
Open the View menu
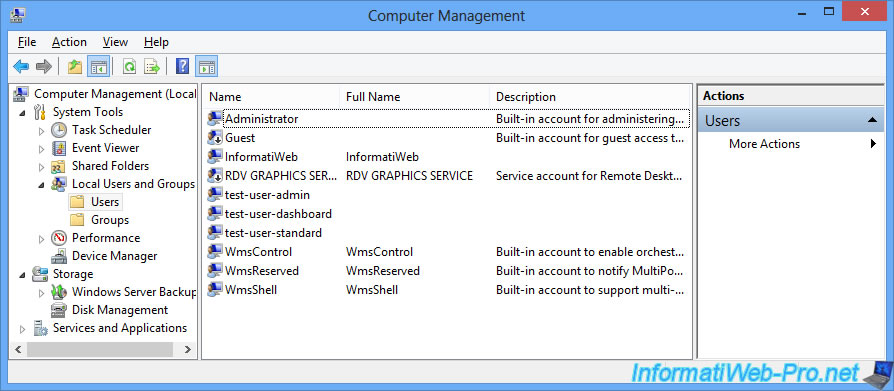115,42
